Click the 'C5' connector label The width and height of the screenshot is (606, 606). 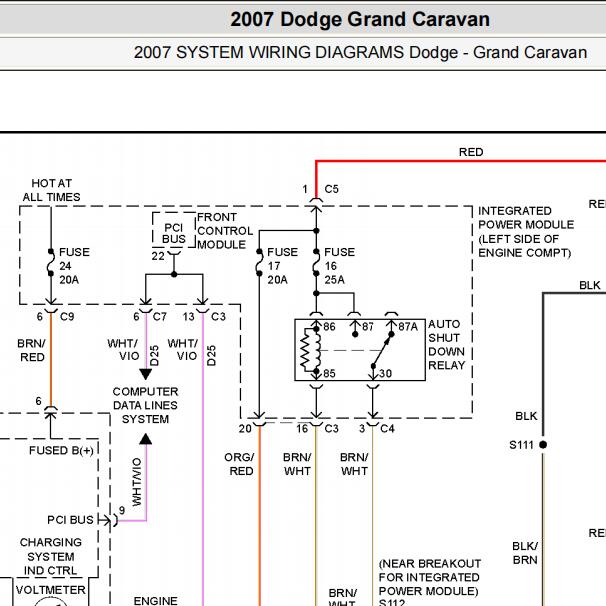tap(331, 189)
